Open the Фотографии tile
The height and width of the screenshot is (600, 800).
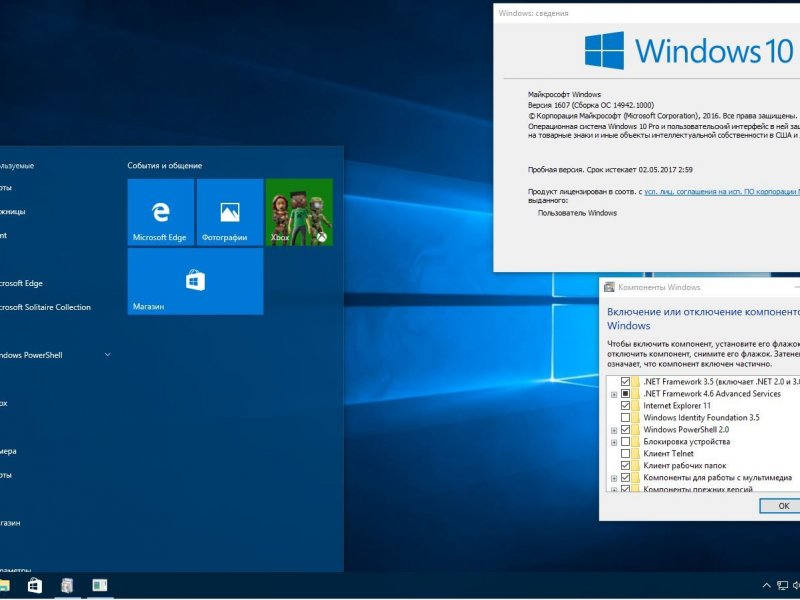(x=230, y=212)
